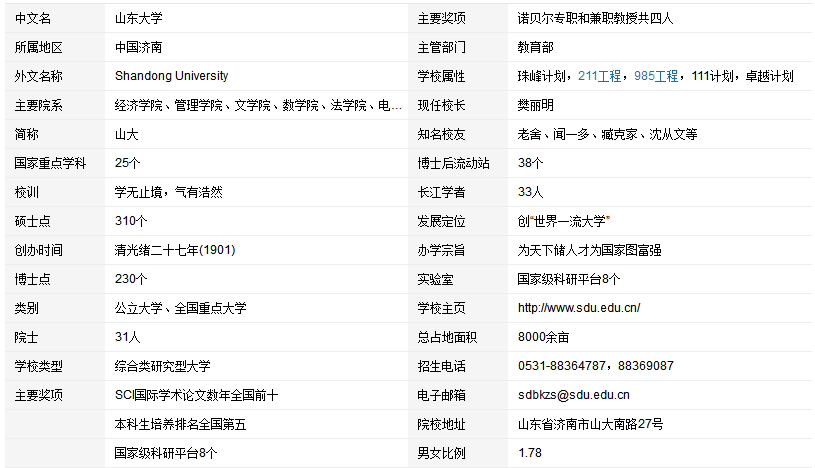
Task: Select the value 山大
Action: (127, 135)
